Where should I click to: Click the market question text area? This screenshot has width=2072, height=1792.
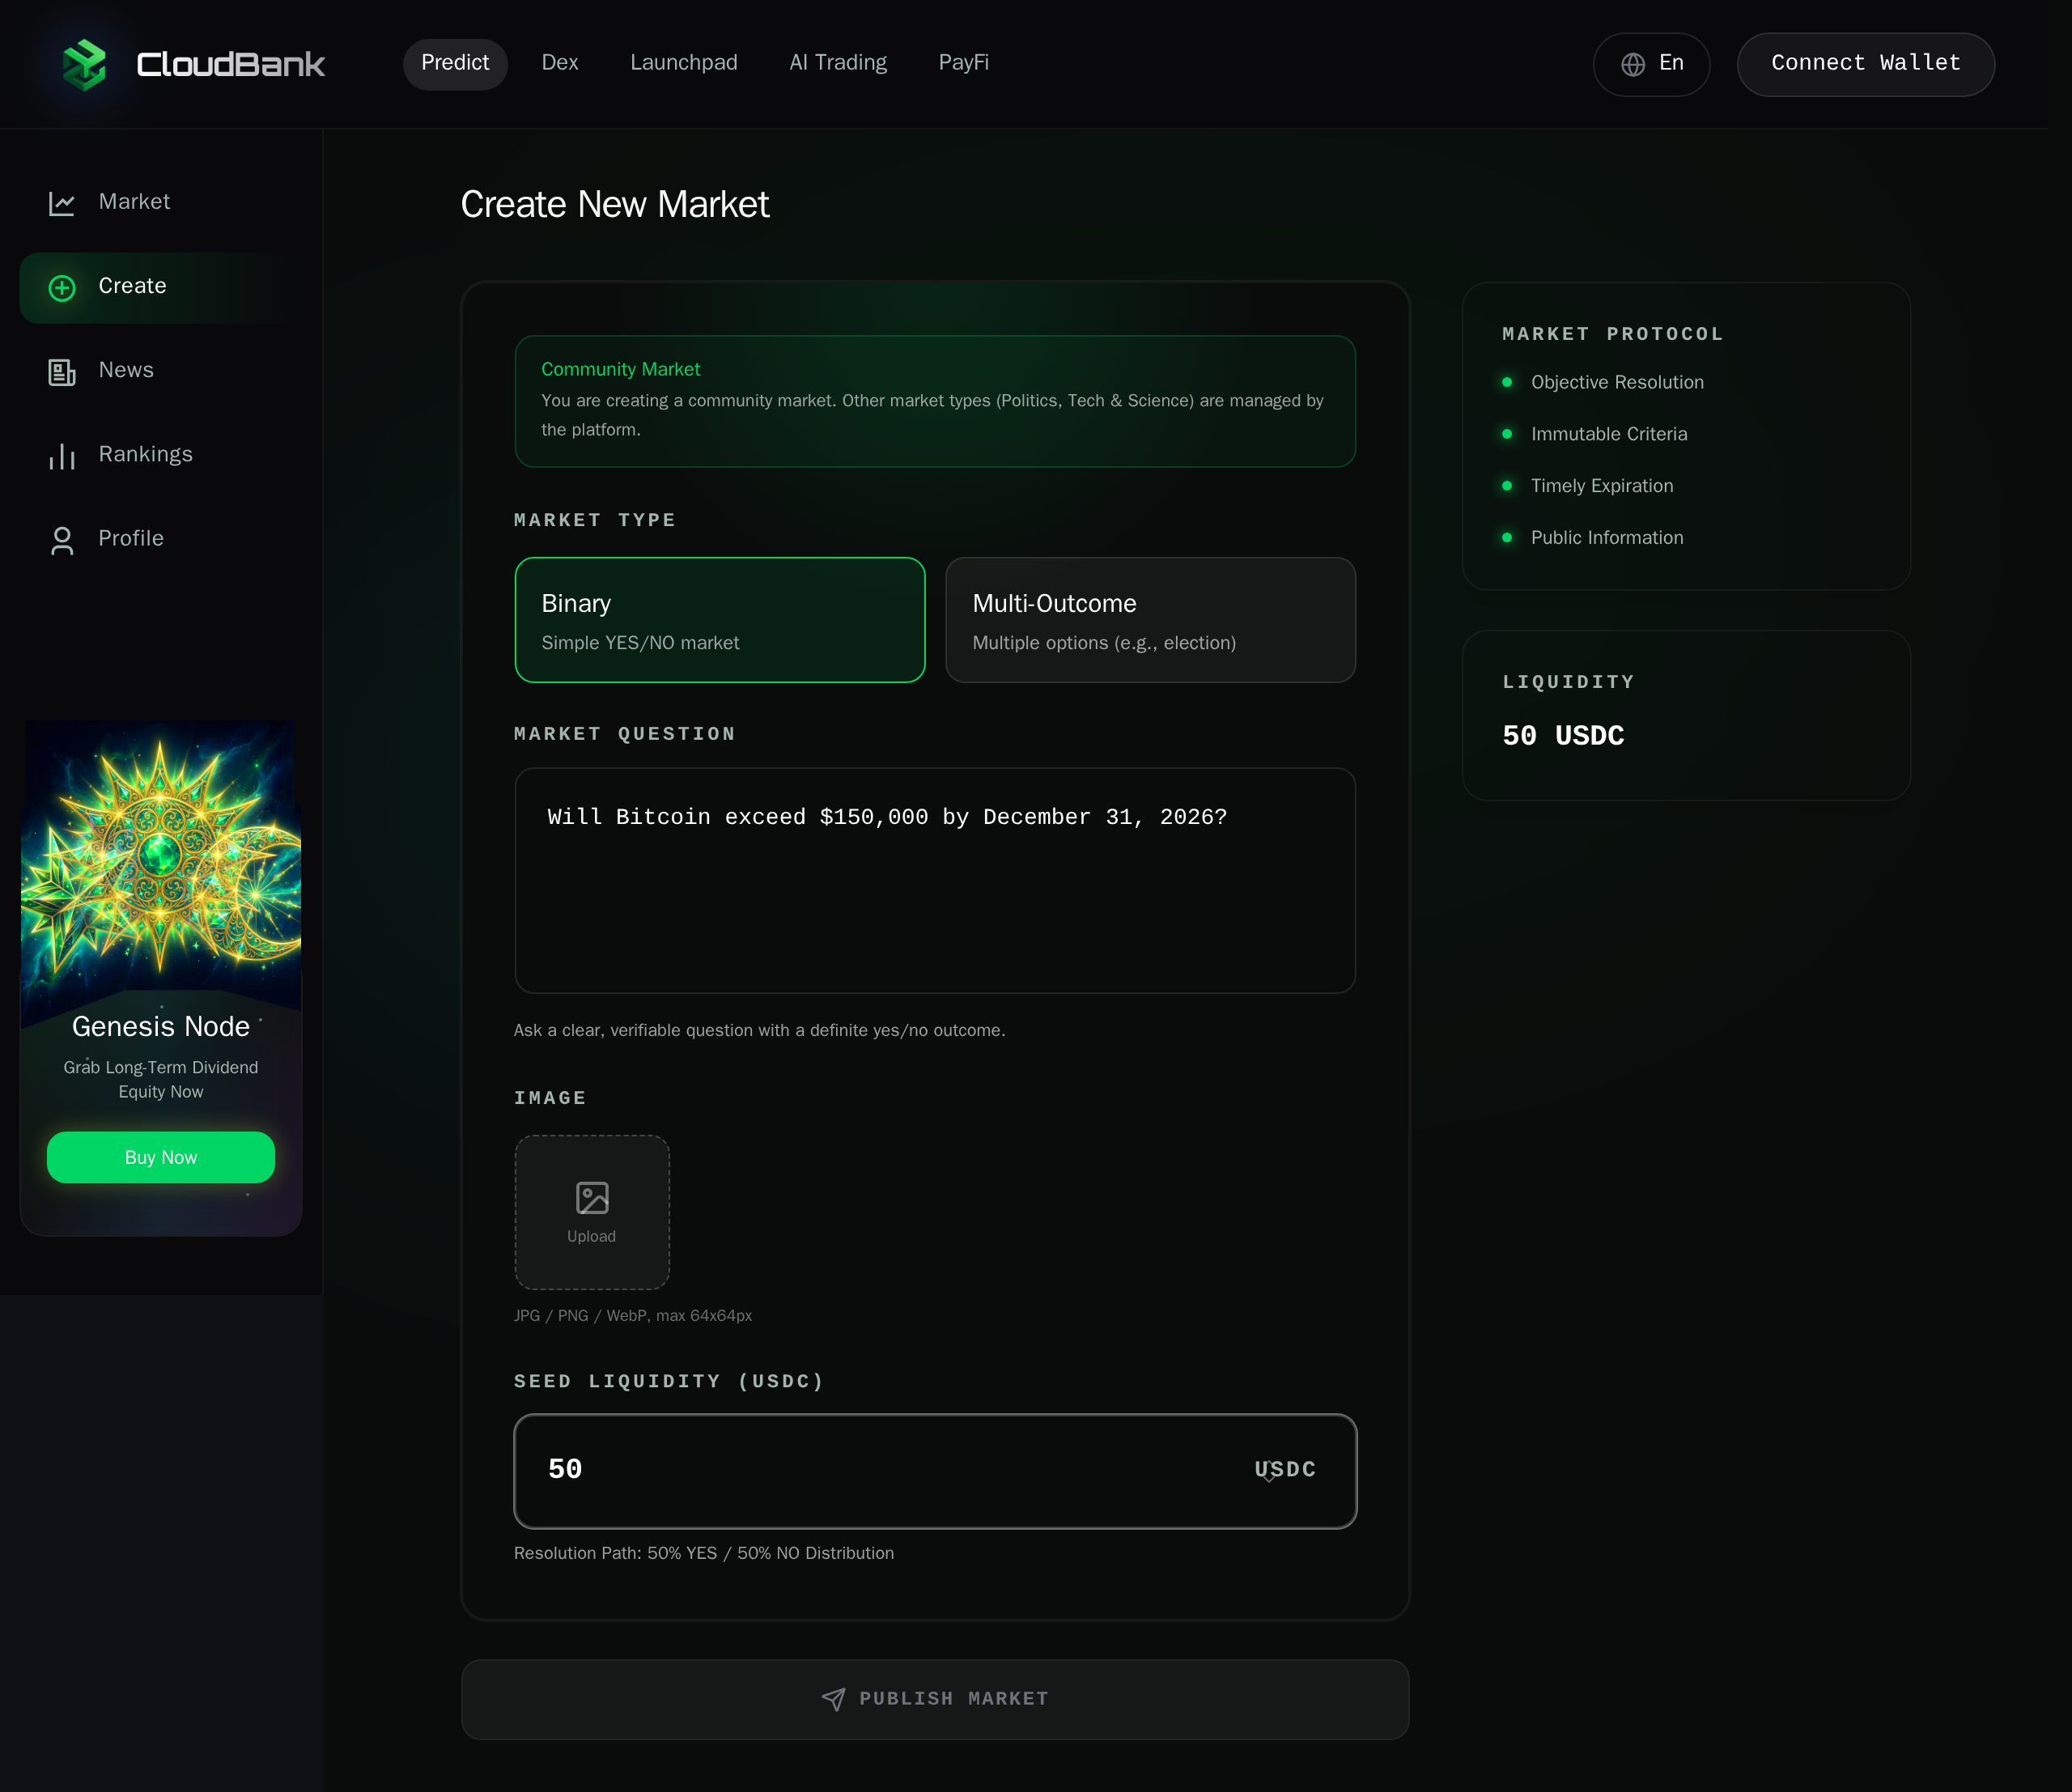click(x=934, y=880)
